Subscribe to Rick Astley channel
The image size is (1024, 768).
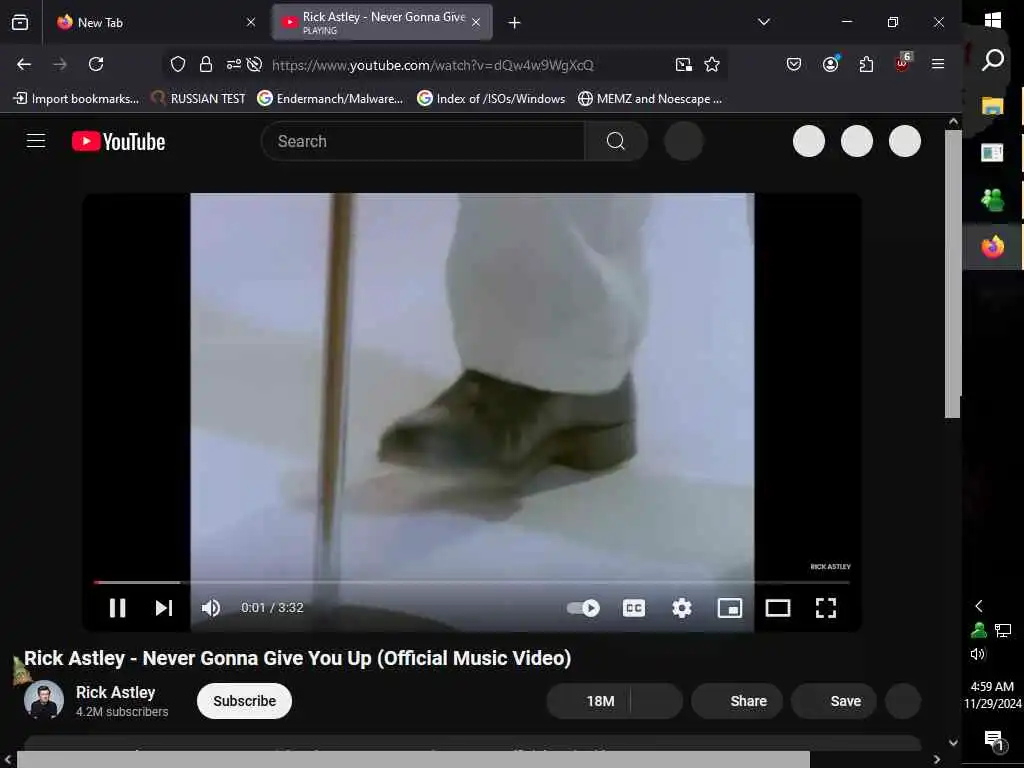(x=244, y=701)
